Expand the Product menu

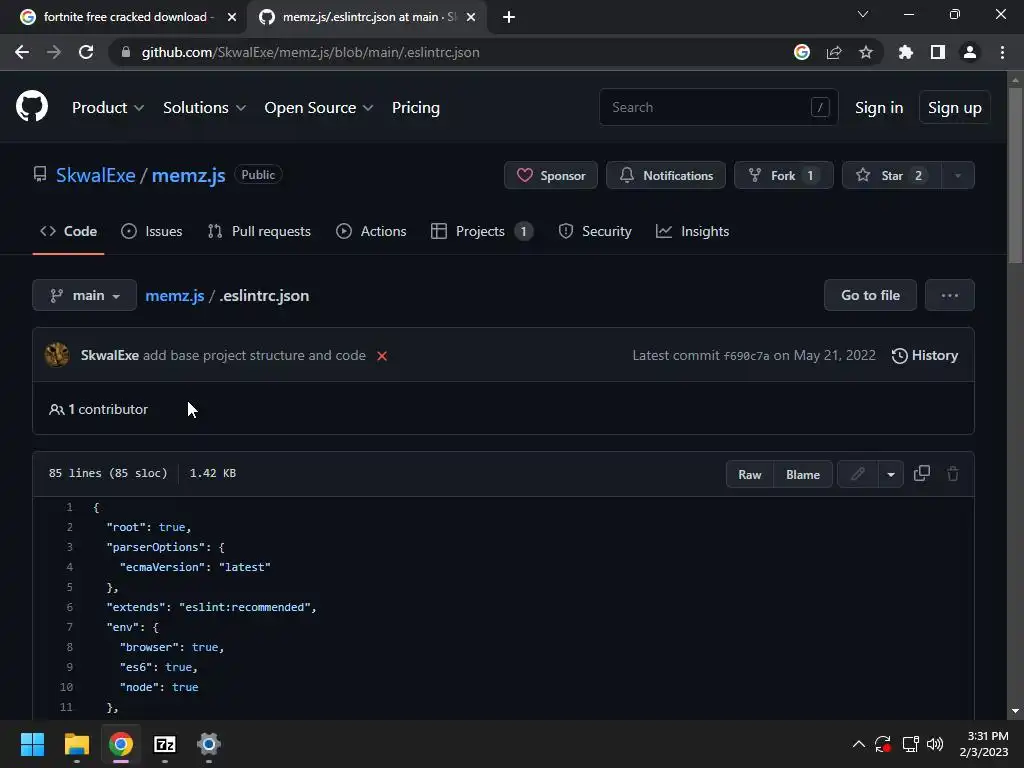pos(108,108)
